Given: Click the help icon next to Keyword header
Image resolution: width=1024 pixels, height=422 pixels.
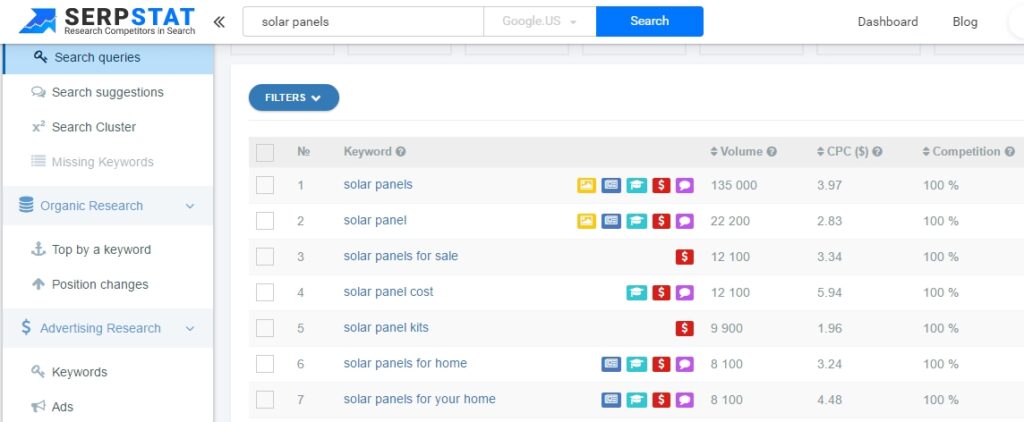Looking at the screenshot, I should (x=401, y=152).
